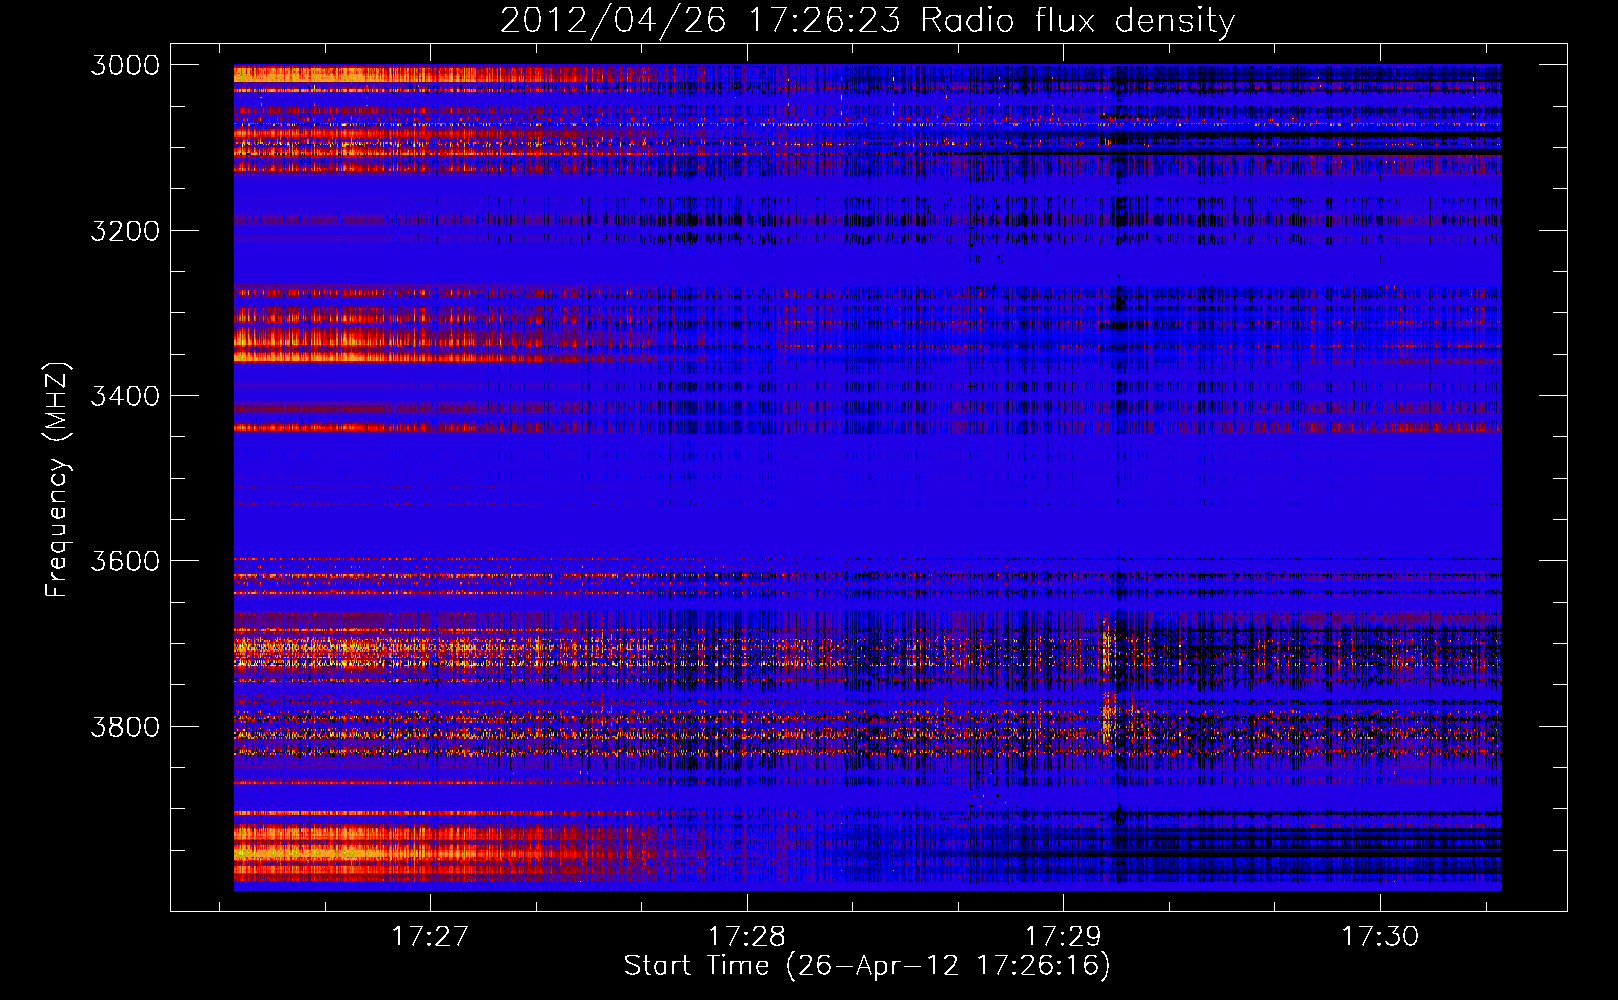This screenshot has width=1618, height=1000.
Task: Click the 'Start Time (26-Apr-12 17:26:16)' axis title
Action: (x=867, y=966)
